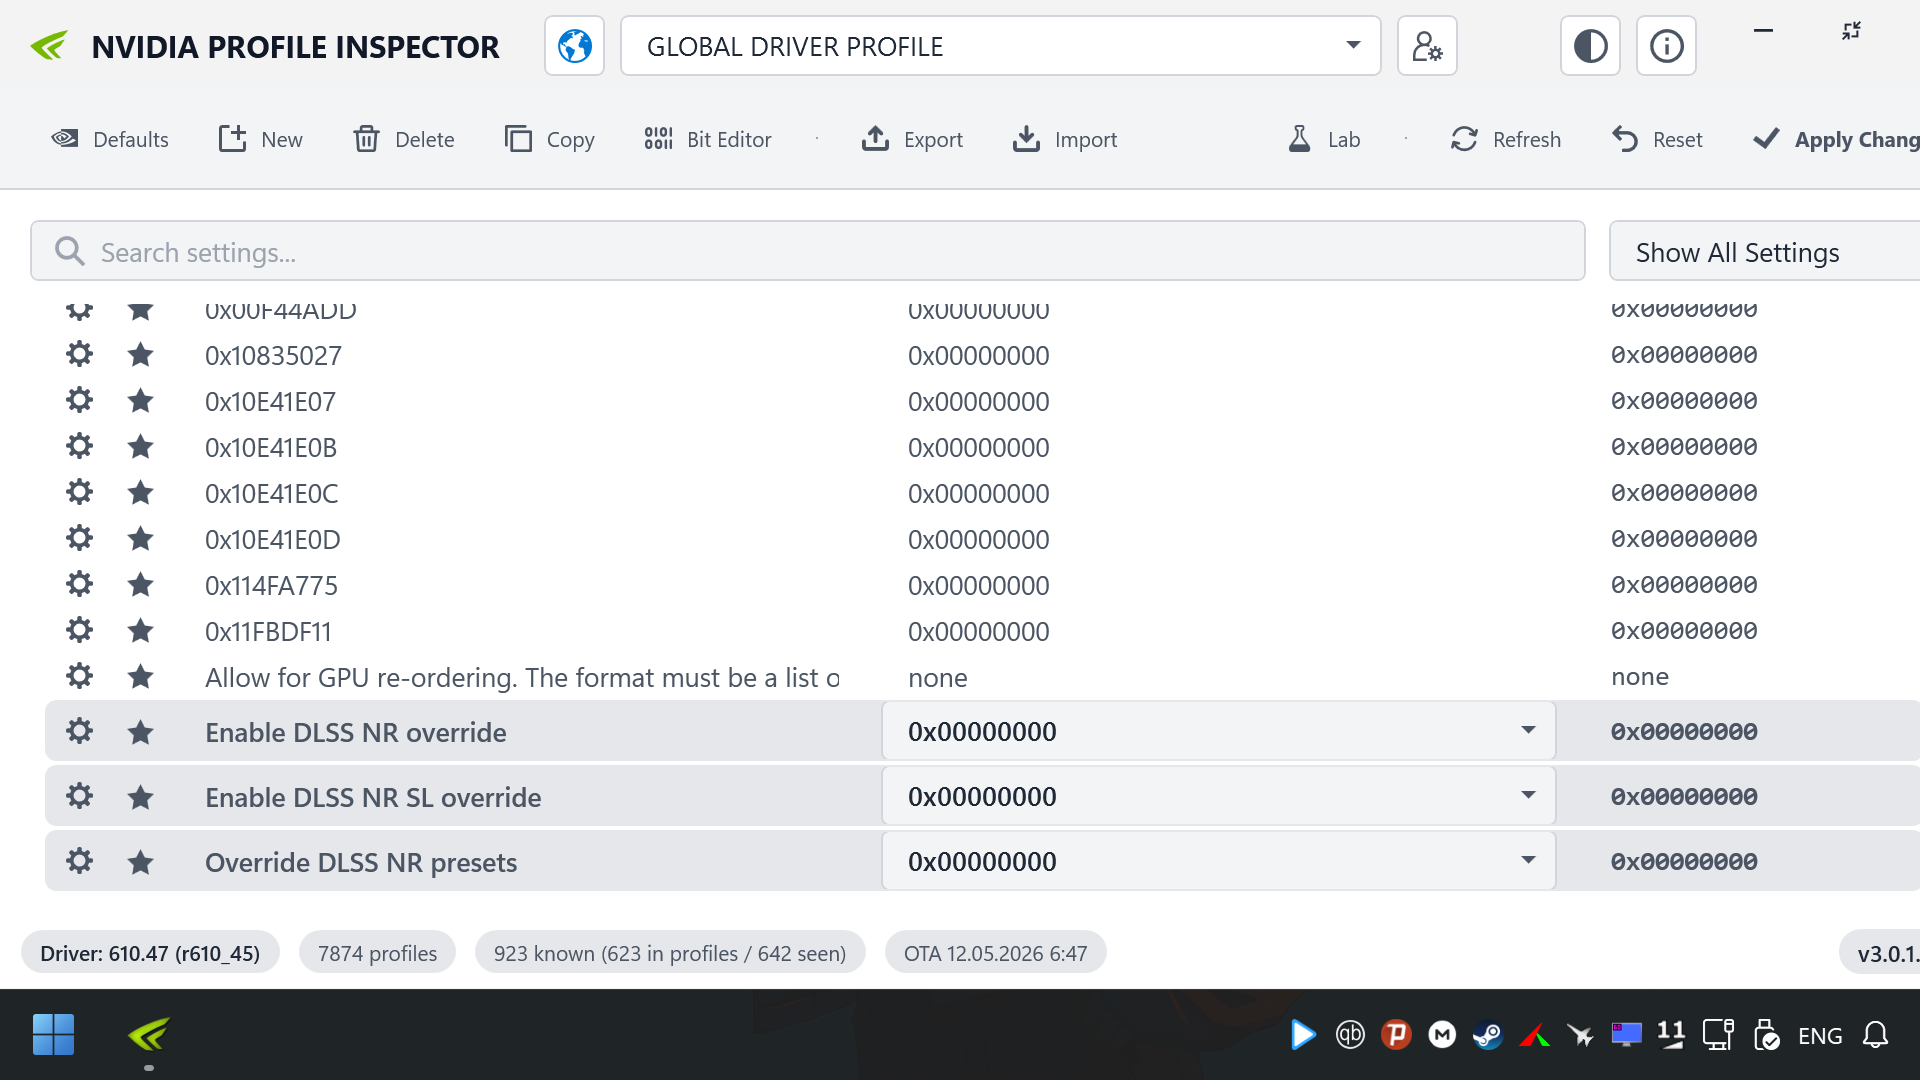Toggle favorite star for 0x10835027
Screen dimensions: 1920x1080
point(140,354)
